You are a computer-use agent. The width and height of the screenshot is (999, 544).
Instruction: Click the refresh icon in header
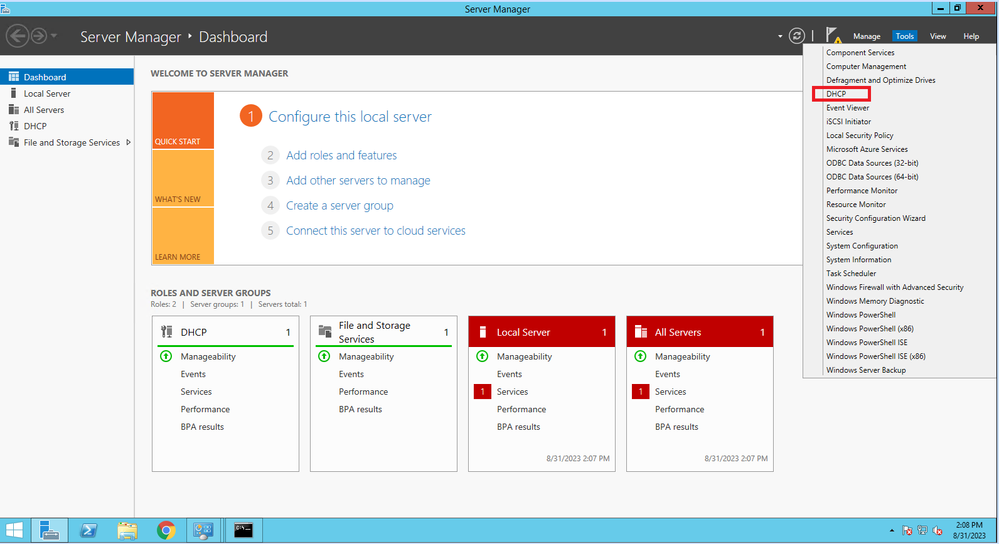(797, 36)
